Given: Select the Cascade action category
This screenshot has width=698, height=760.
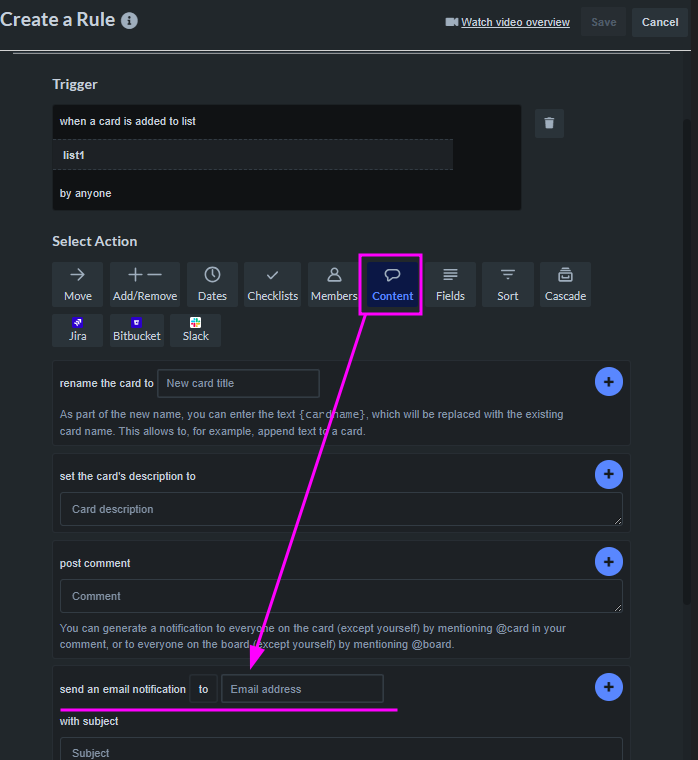Looking at the screenshot, I should [x=565, y=285].
